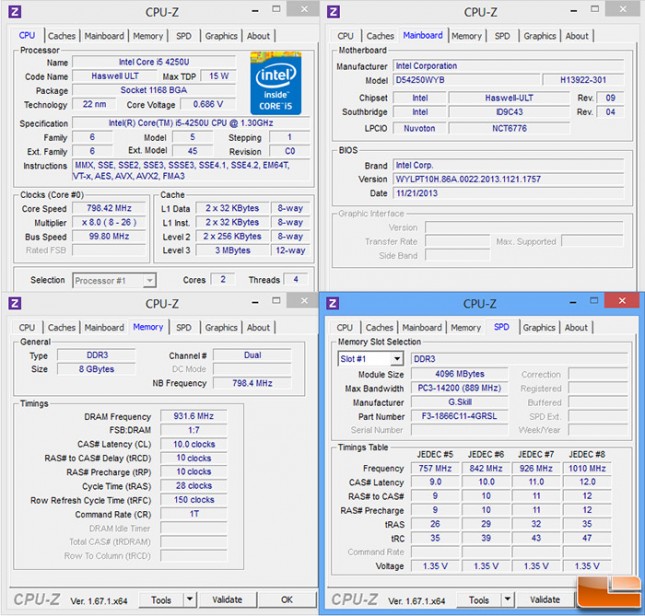Switch to Caches tab in the Mainboard window
The width and height of the screenshot is (645, 616).
(x=380, y=36)
